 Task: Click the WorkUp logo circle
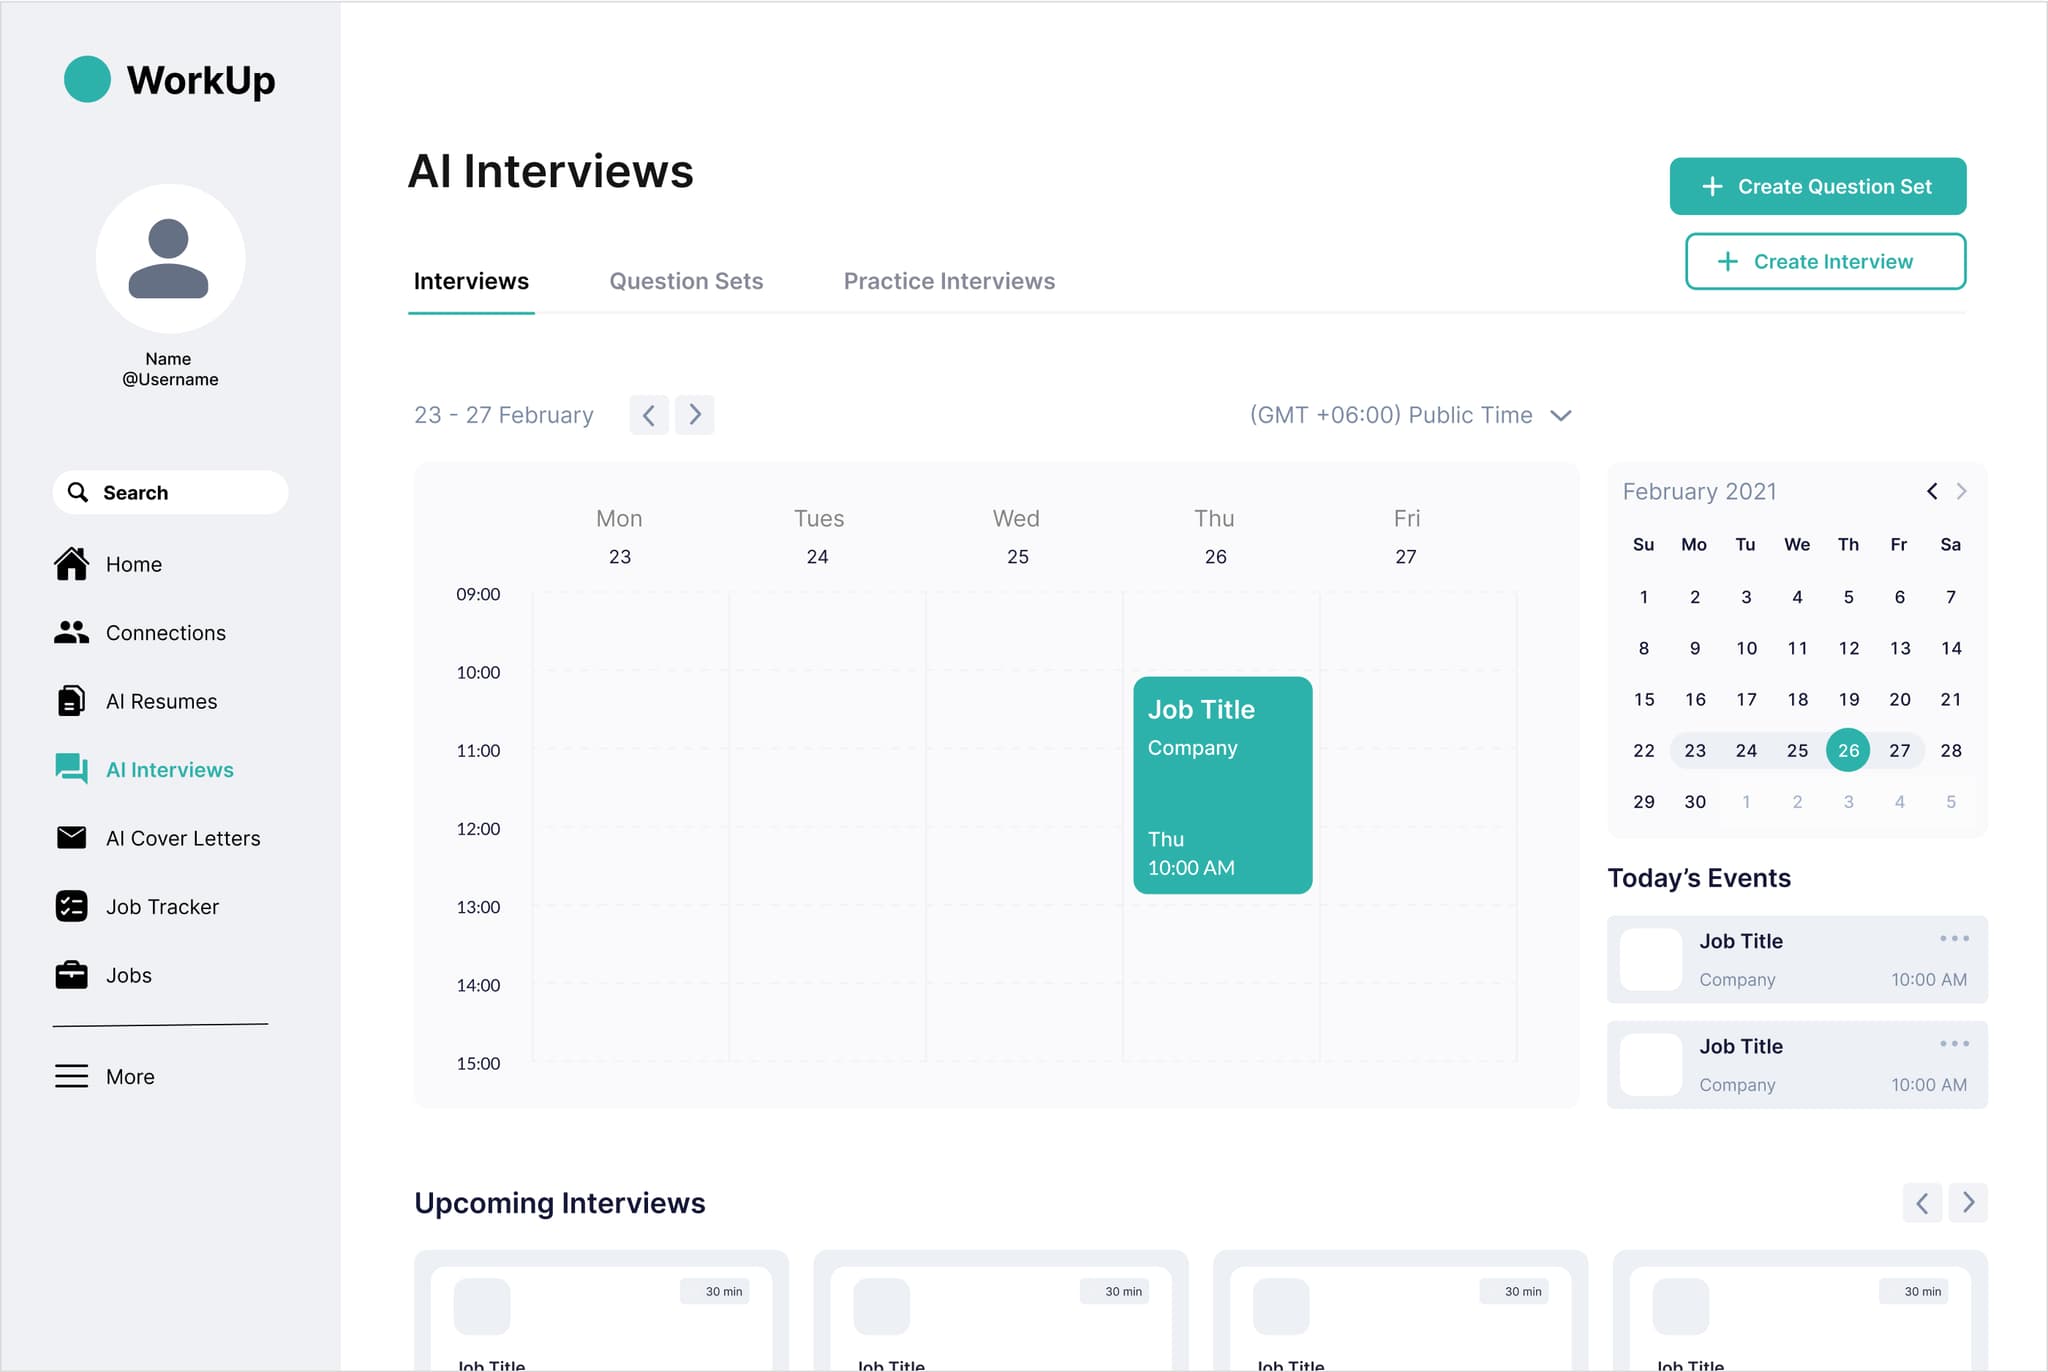coord(88,79)
